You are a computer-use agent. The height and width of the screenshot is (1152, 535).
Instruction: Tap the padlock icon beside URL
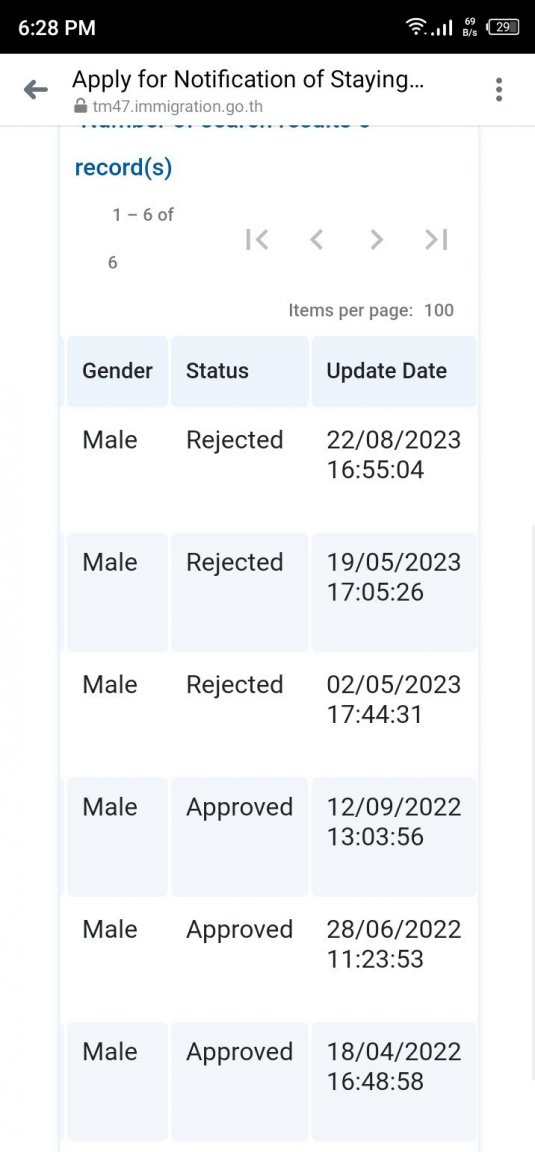[x=79, y=107]
